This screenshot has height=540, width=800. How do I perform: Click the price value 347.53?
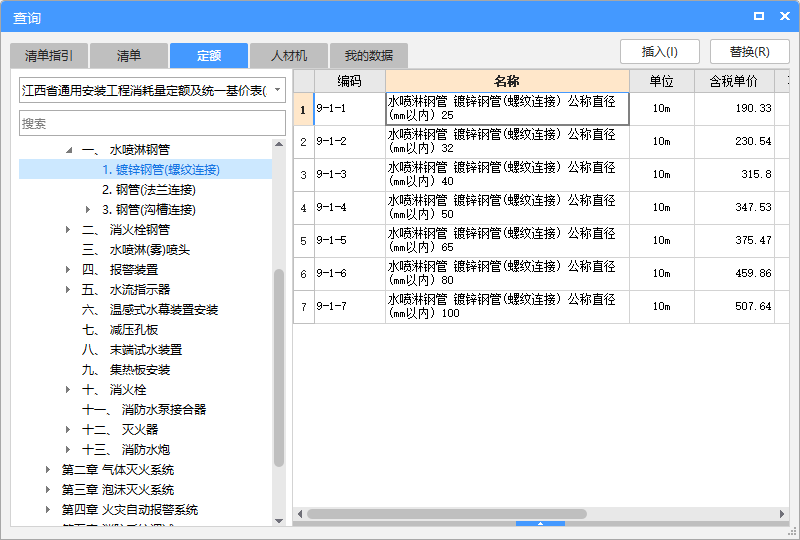[x=753, y=207]
